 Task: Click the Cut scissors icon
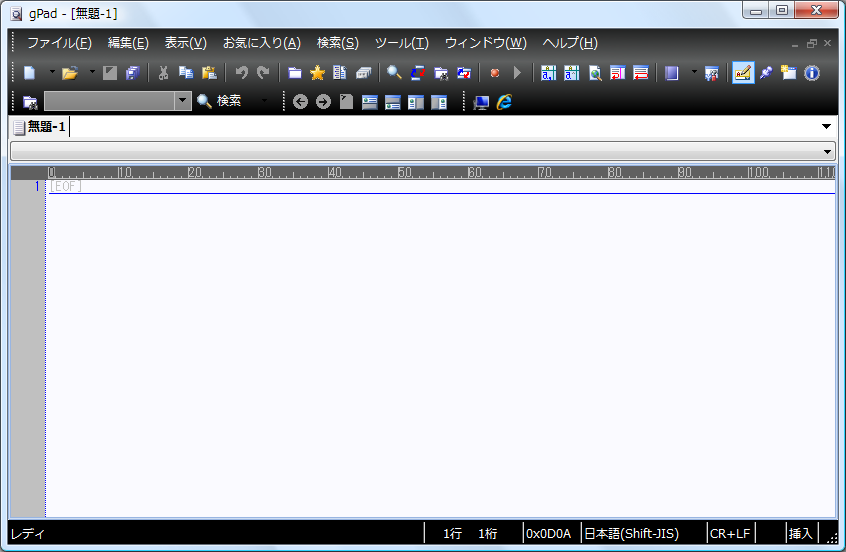tap(163, 73)
